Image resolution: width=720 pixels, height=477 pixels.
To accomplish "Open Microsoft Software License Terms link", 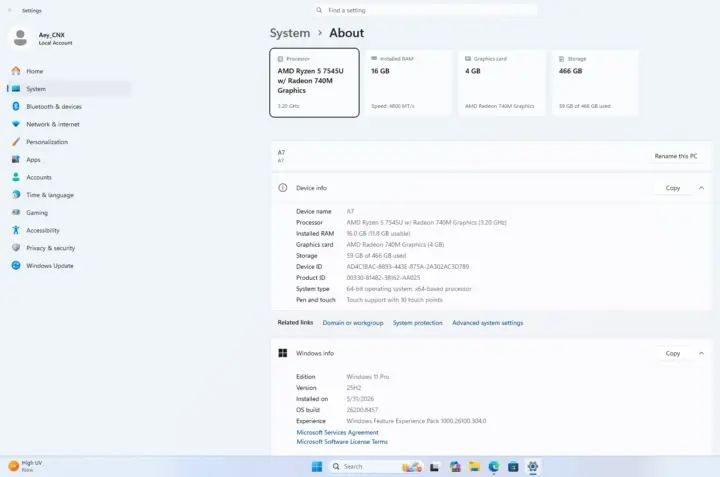I will click(x=342, y=442).
